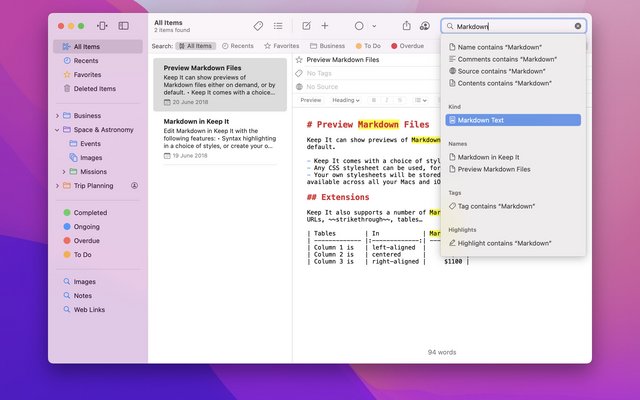Viewport: 640px width, 400px height.
Task: Open the list style dropdown
Action: pyautogui.click(x=420, y=100)
